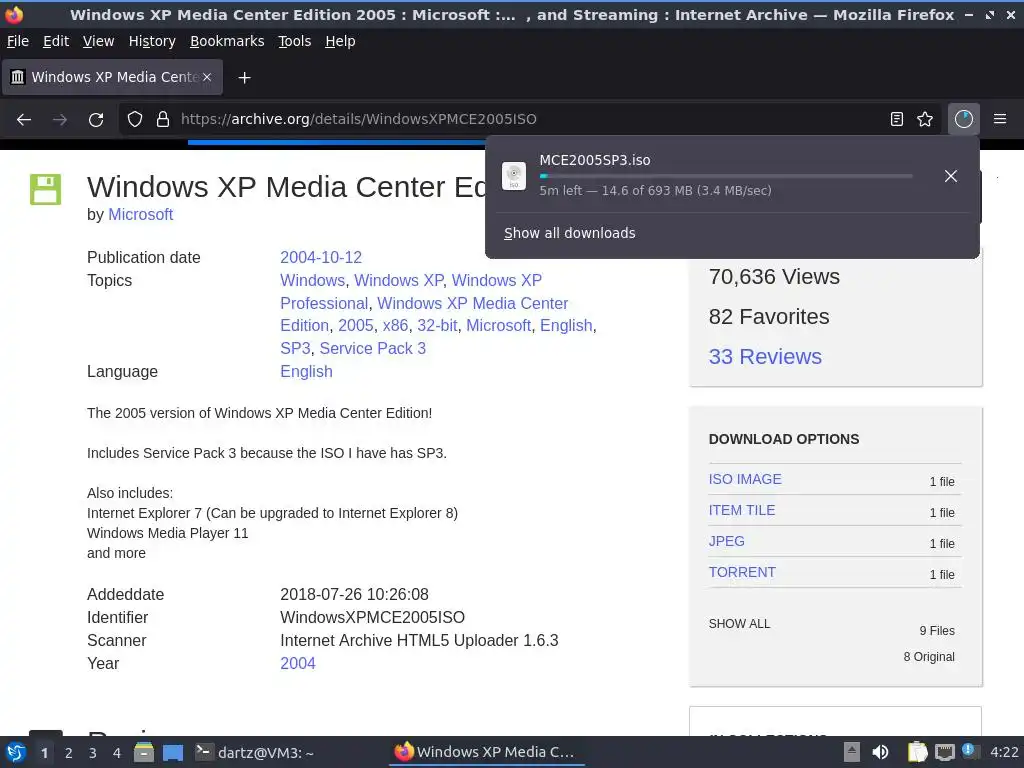The height and width of the screenshot is (768, 1024).
Task: Open ITEM TILE download option
Action: [742, 510]
